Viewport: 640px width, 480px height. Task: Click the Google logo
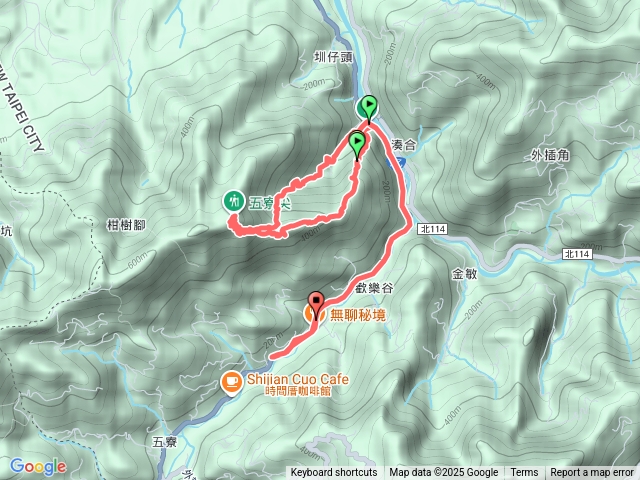point(38,467)
